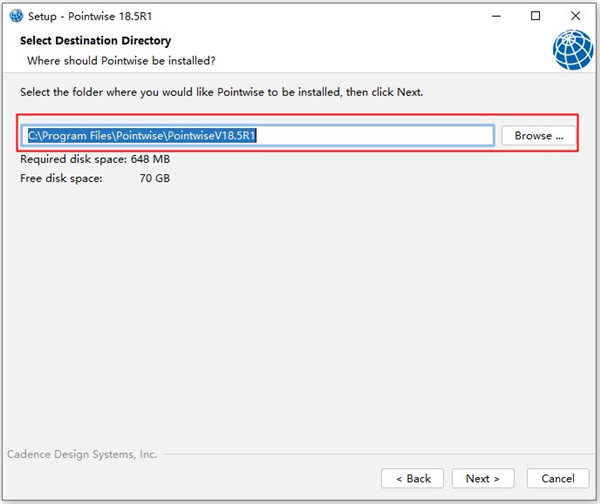Click 'Where should Pointwise be installed?' text

(x=121, y=61)
